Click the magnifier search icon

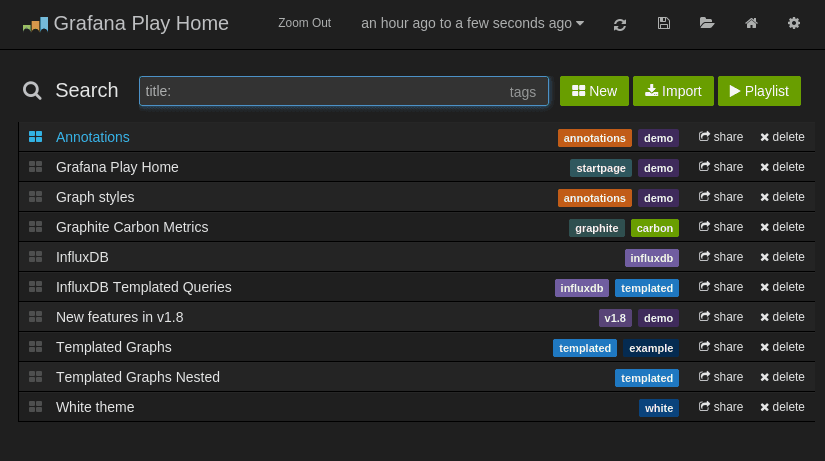32,91
